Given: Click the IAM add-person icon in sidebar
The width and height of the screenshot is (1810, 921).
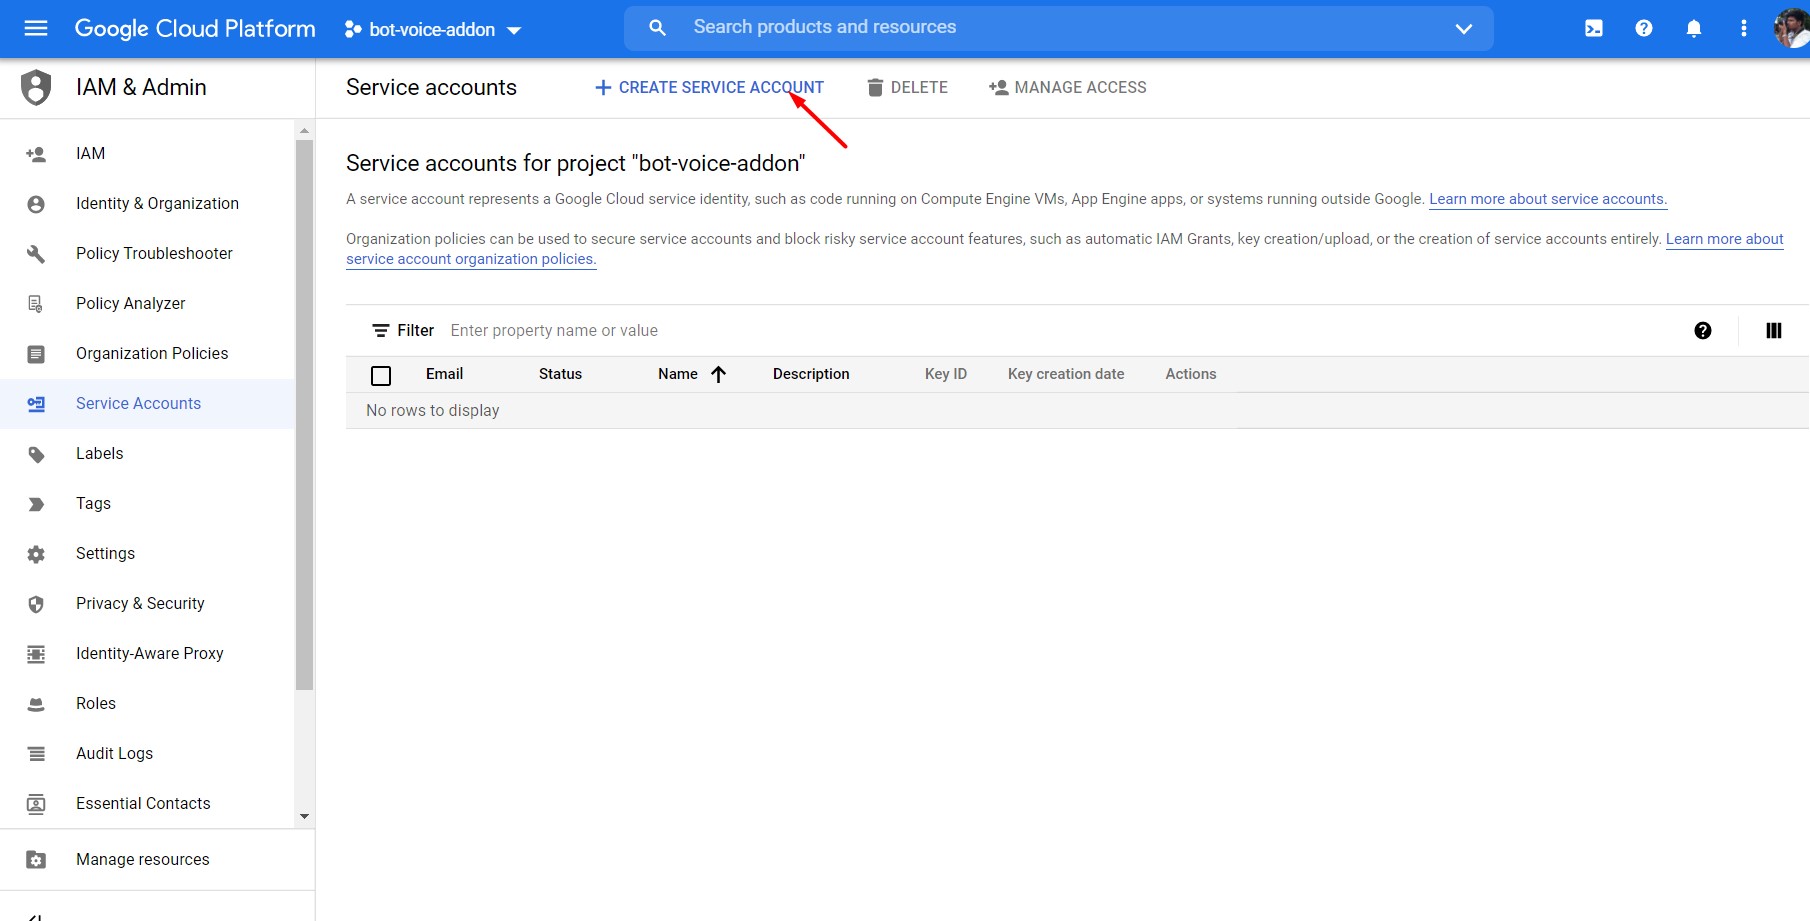Looking at the screenshot, I should pos(36,154).
